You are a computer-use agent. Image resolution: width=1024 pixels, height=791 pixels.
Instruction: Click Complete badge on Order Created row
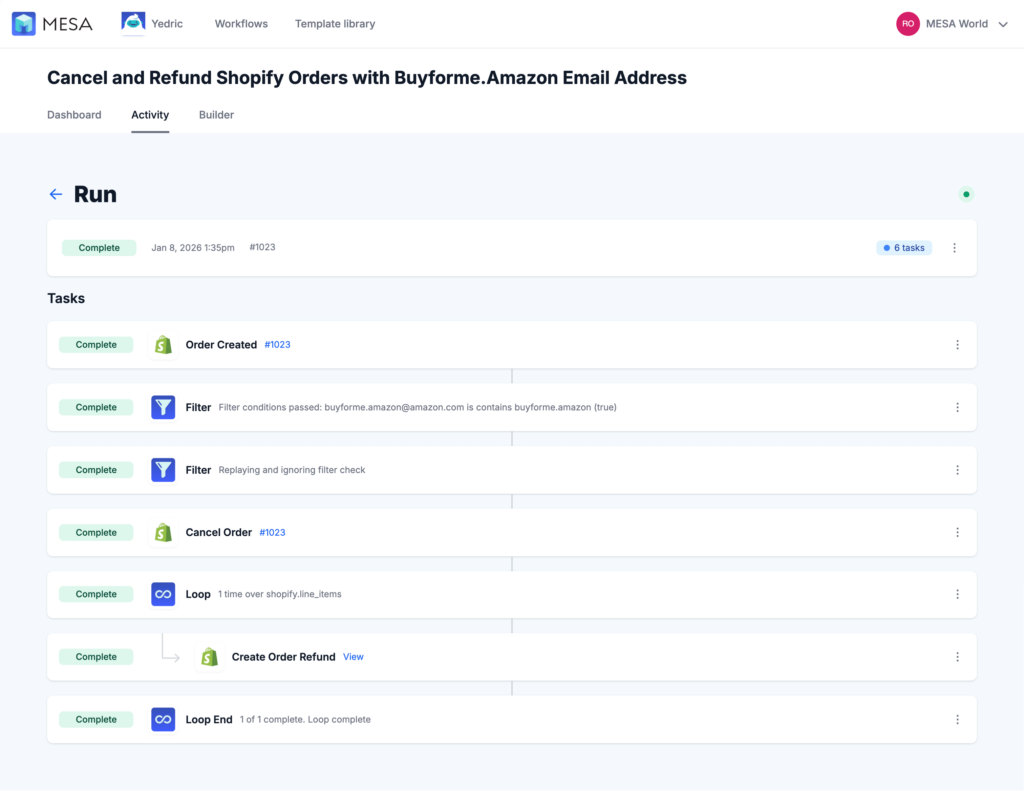(x=96, y=344)
